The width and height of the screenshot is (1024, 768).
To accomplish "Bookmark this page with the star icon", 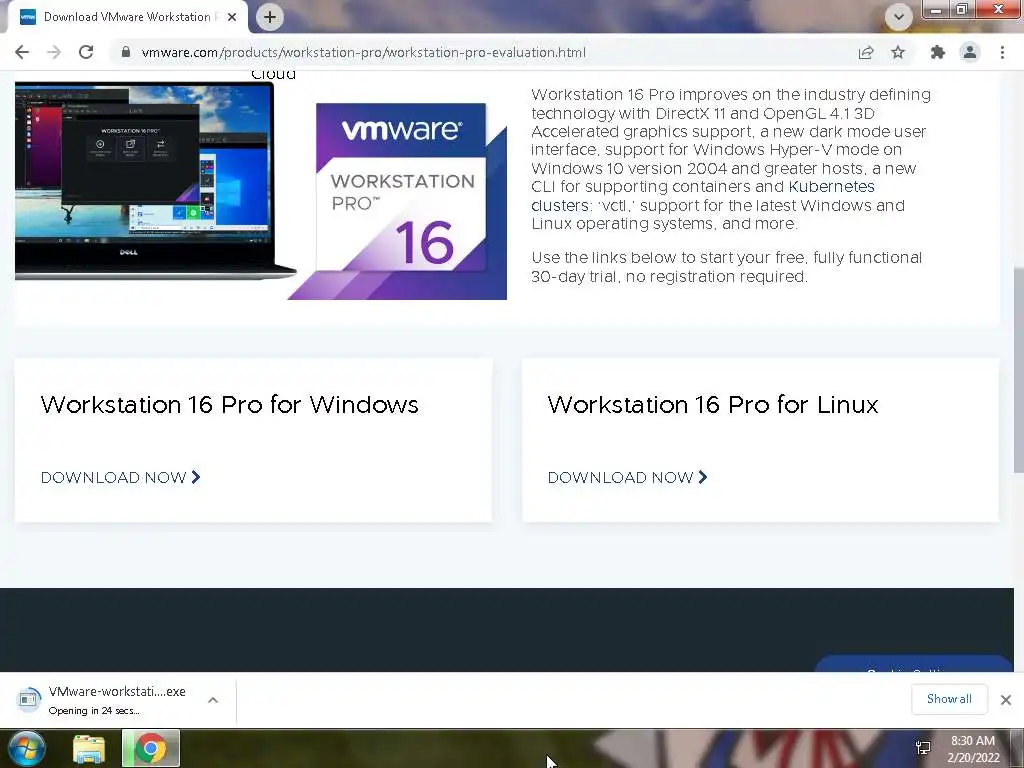I will (898, 52).
